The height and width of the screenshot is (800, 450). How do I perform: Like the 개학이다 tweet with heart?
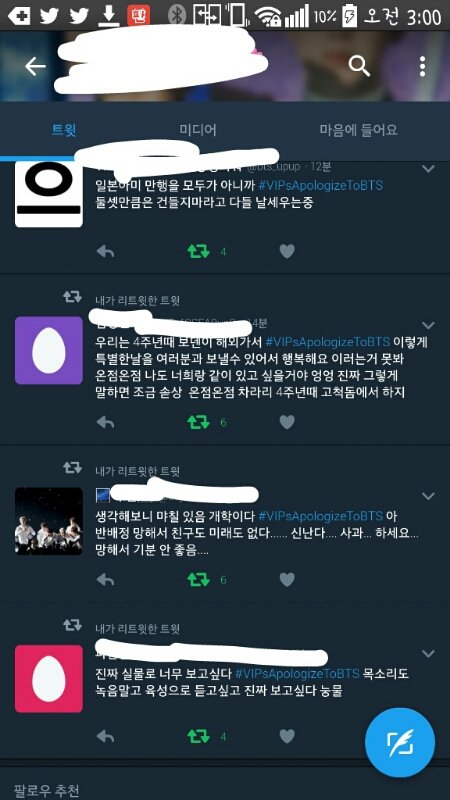coord(287,580)
